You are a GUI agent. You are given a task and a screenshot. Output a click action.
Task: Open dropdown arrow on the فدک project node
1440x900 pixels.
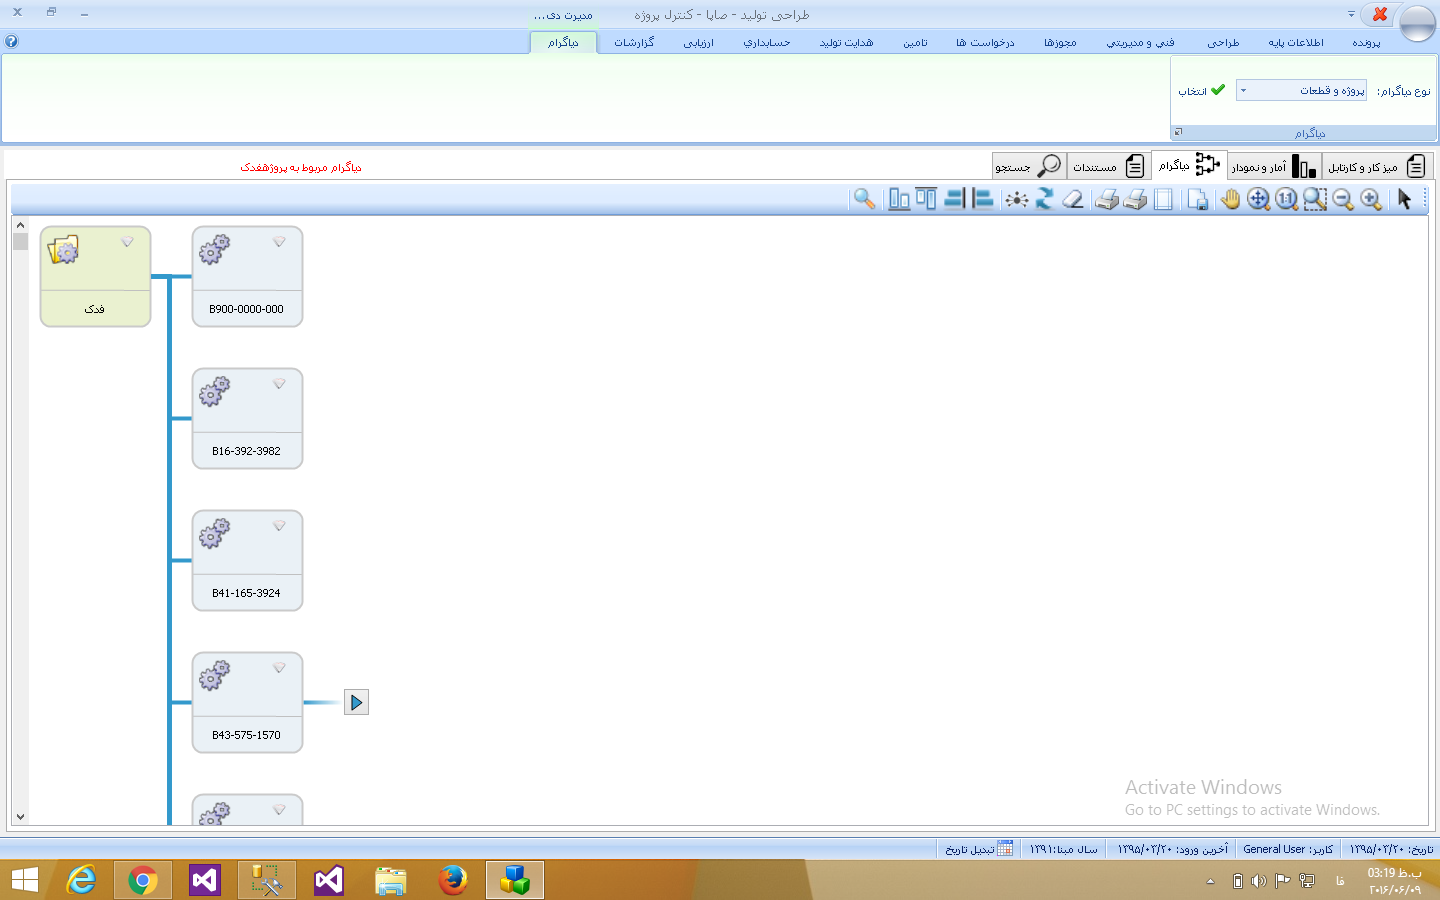[127, 242]
